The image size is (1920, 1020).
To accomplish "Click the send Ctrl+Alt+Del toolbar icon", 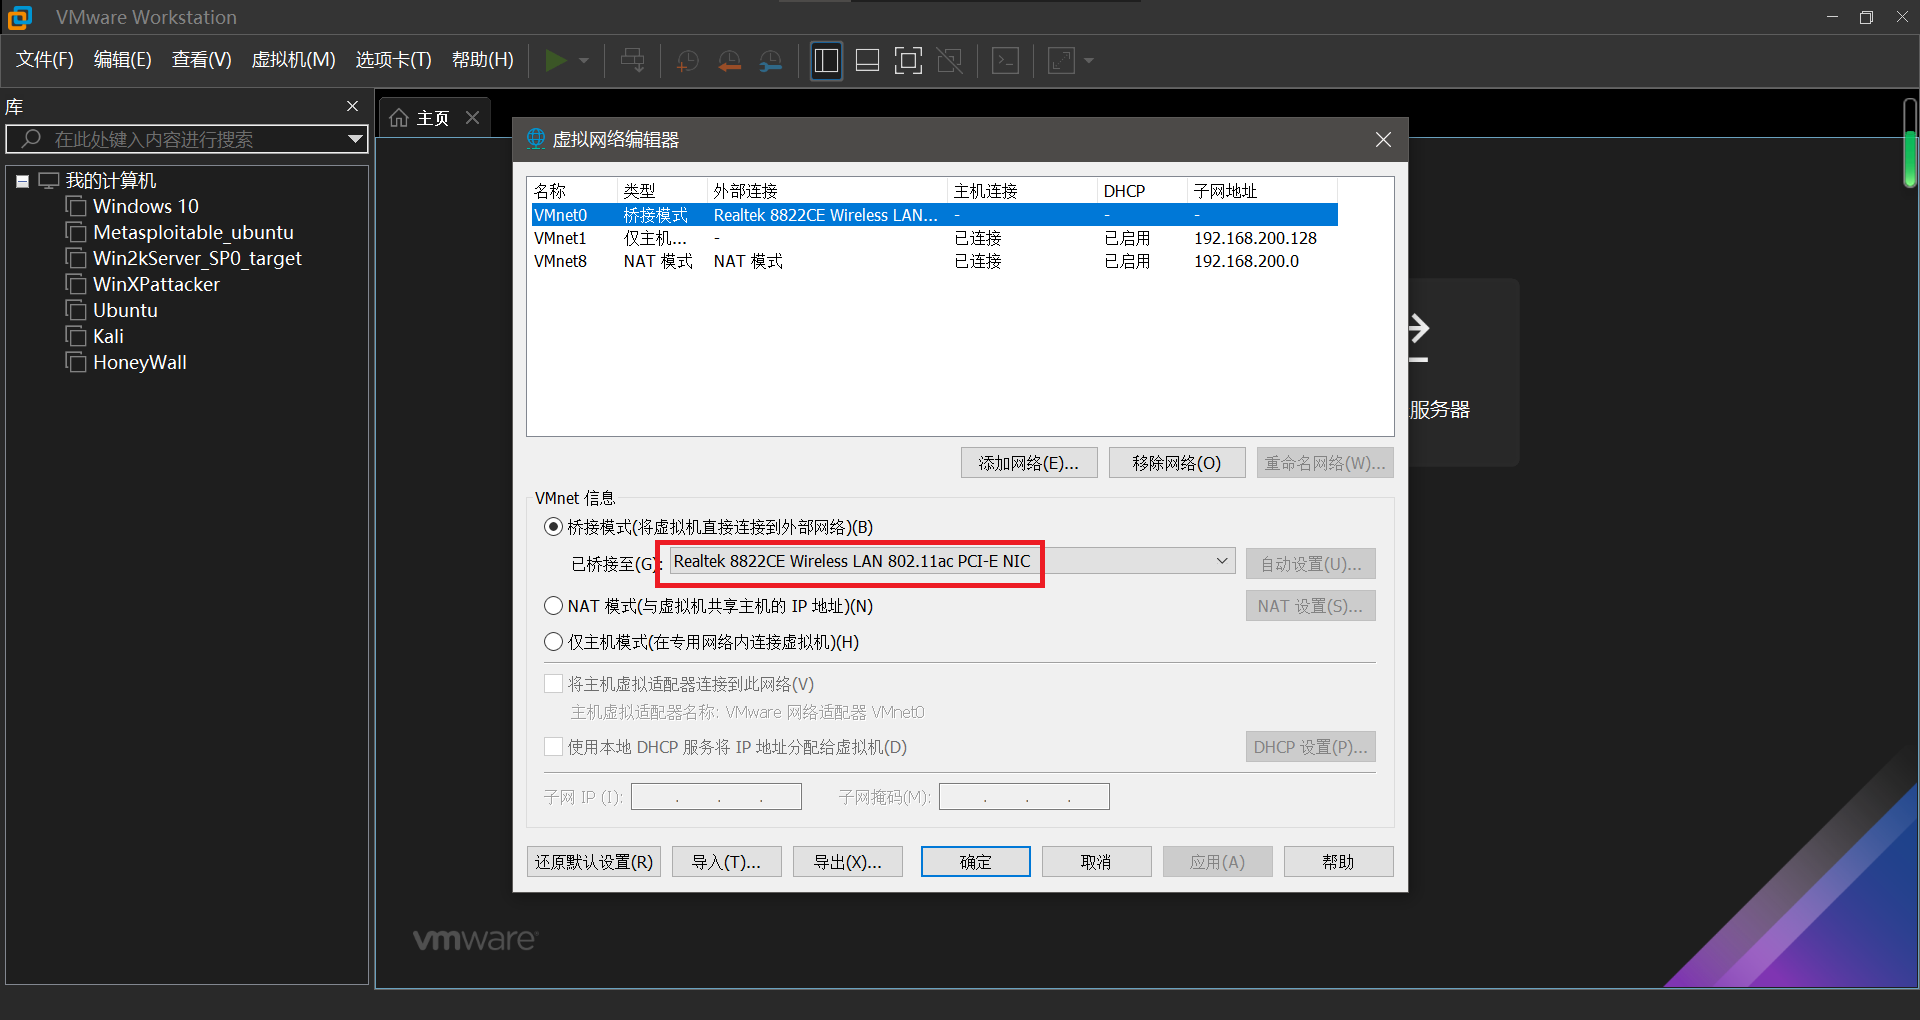I will click(632, 61).
